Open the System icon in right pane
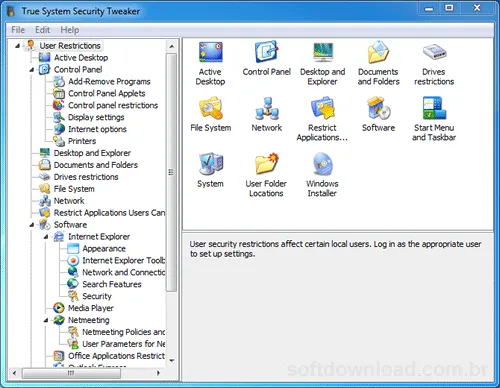 coord(210,164)
